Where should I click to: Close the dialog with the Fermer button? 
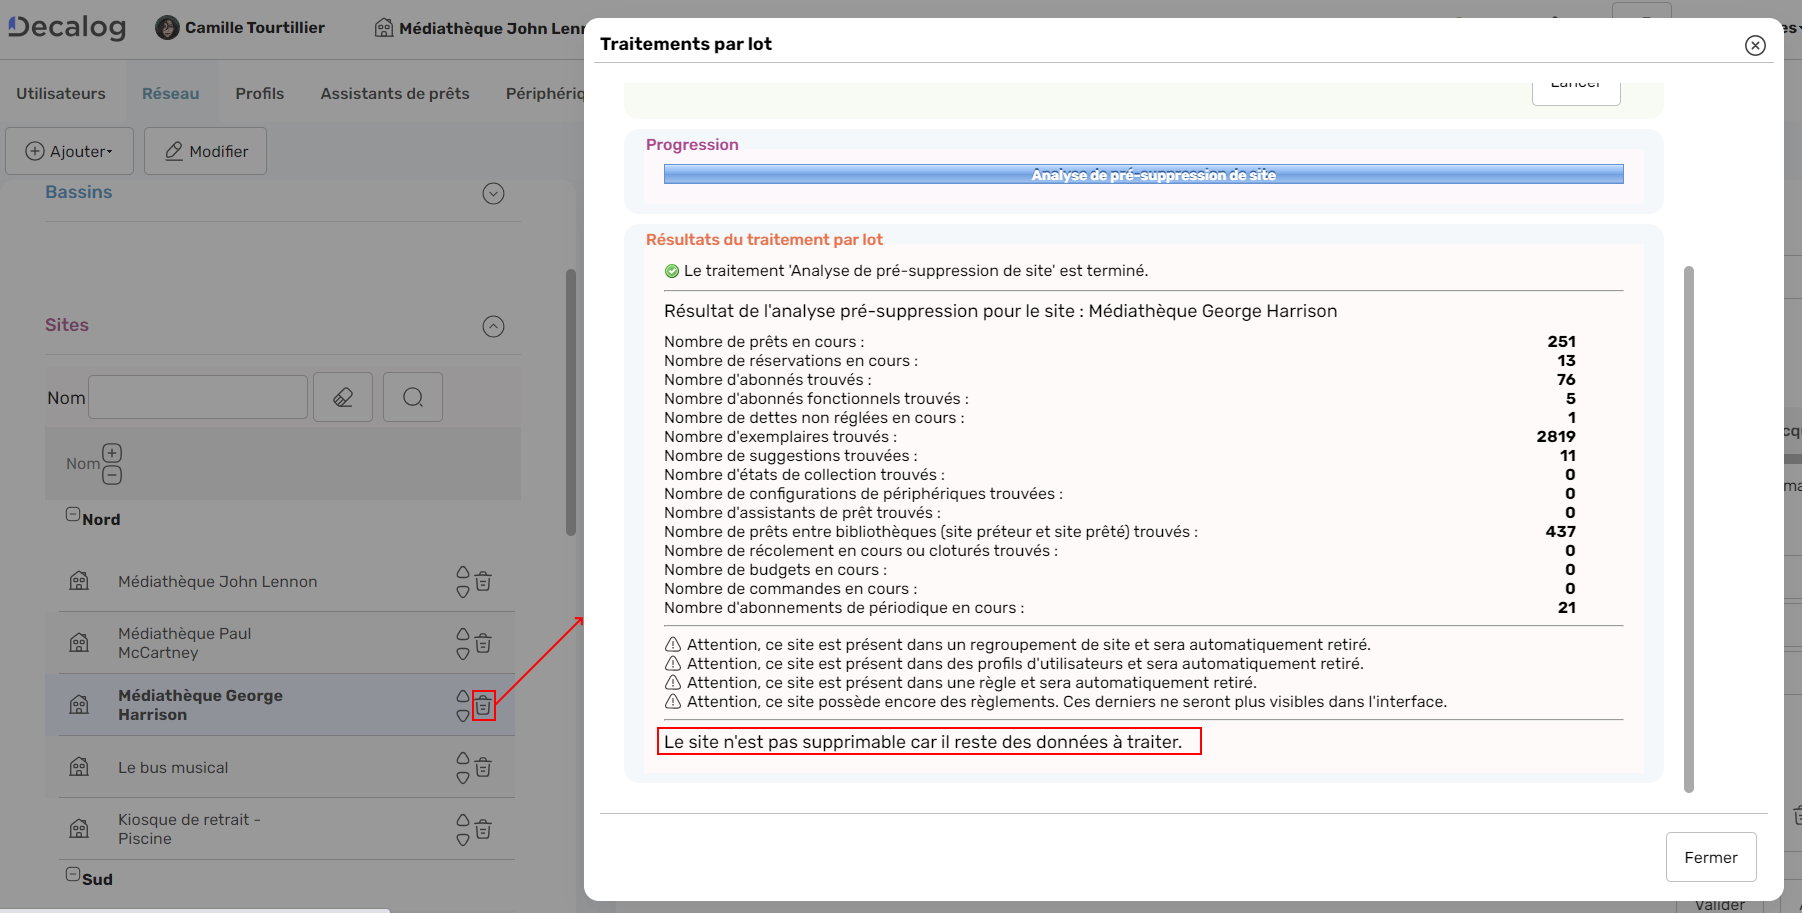tap(1711, 857)
